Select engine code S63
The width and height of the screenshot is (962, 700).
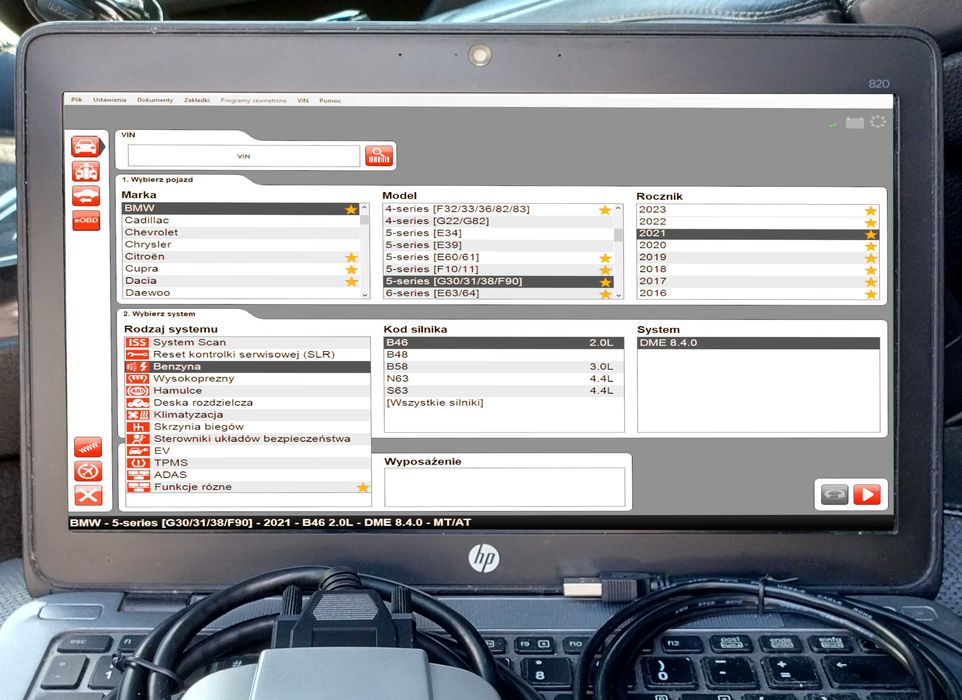(x=504, y=391)
